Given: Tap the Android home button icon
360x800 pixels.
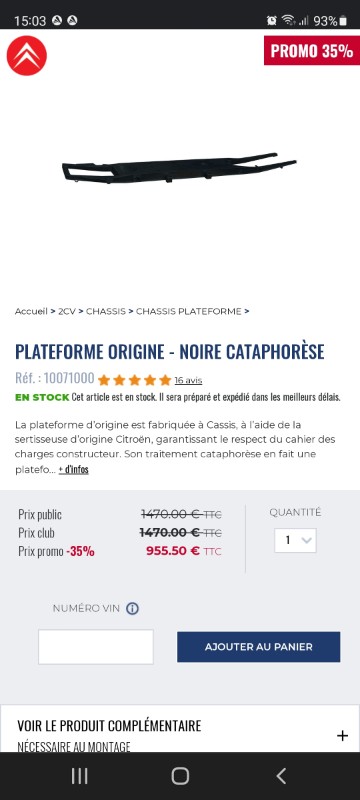Looking at the screenshot, I should [180, 776].
